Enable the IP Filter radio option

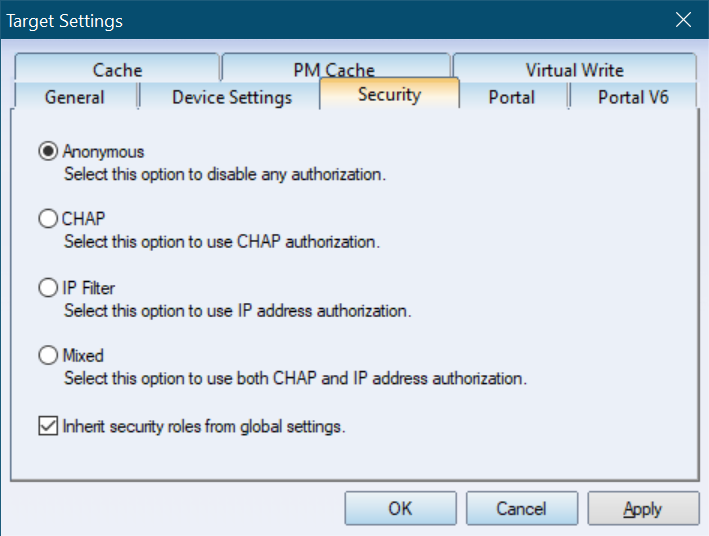[x=48, y=288]
